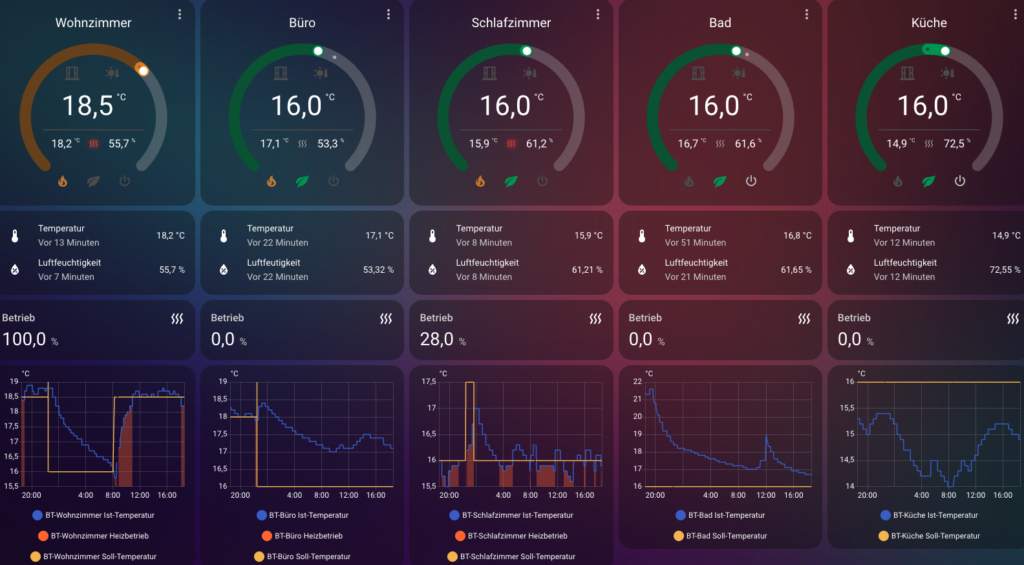This screenshot has width=1024, height=565.
Task: Click the humidity drop icon in Wohnzimmer card
Action: tap(15, 270)
